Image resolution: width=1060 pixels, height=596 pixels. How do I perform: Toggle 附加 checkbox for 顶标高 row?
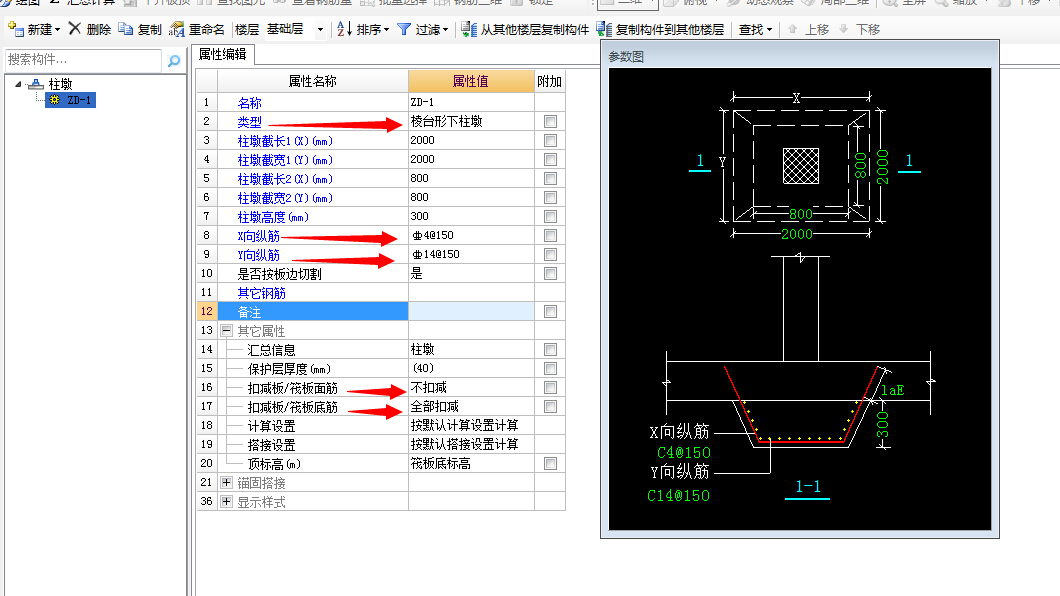(550, 464)
